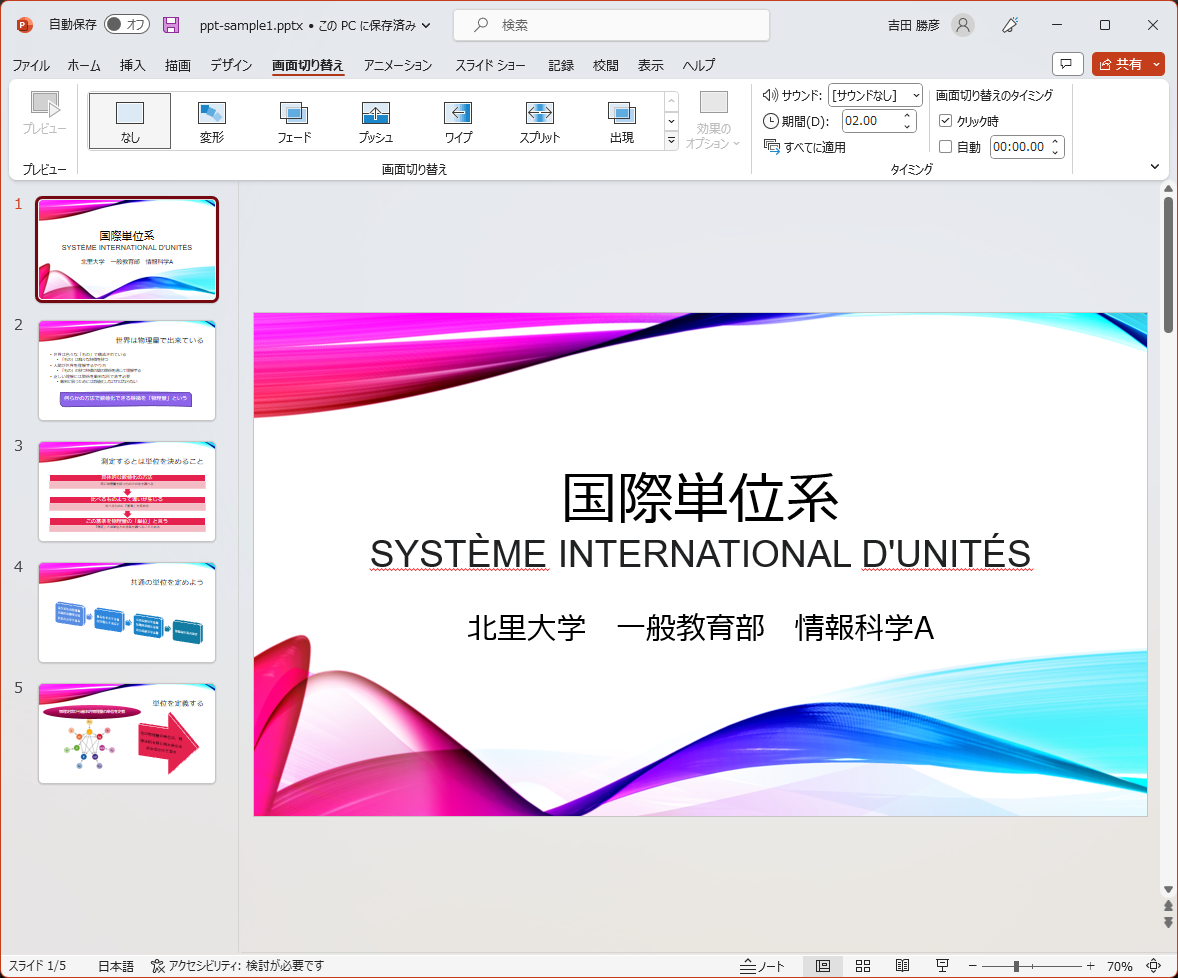
Task: Uncheck the クリック時 checkbox
Action: click(945, 120)
